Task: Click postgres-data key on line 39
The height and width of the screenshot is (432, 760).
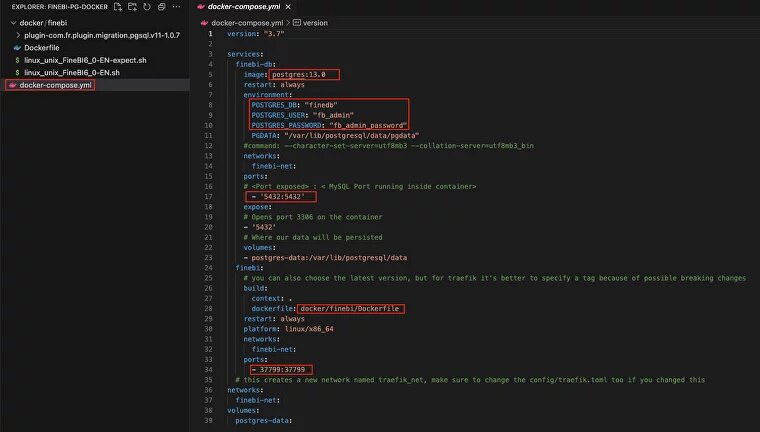Action: pos(262,421)
